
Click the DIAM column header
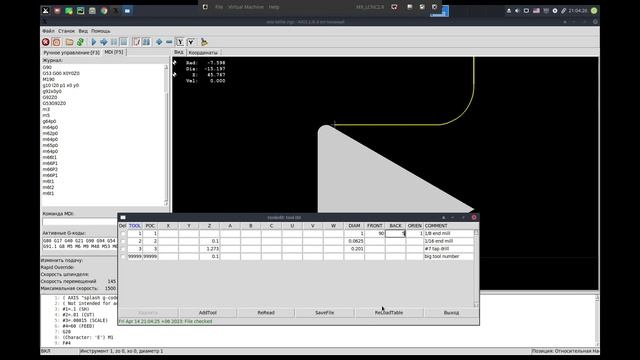354,226
